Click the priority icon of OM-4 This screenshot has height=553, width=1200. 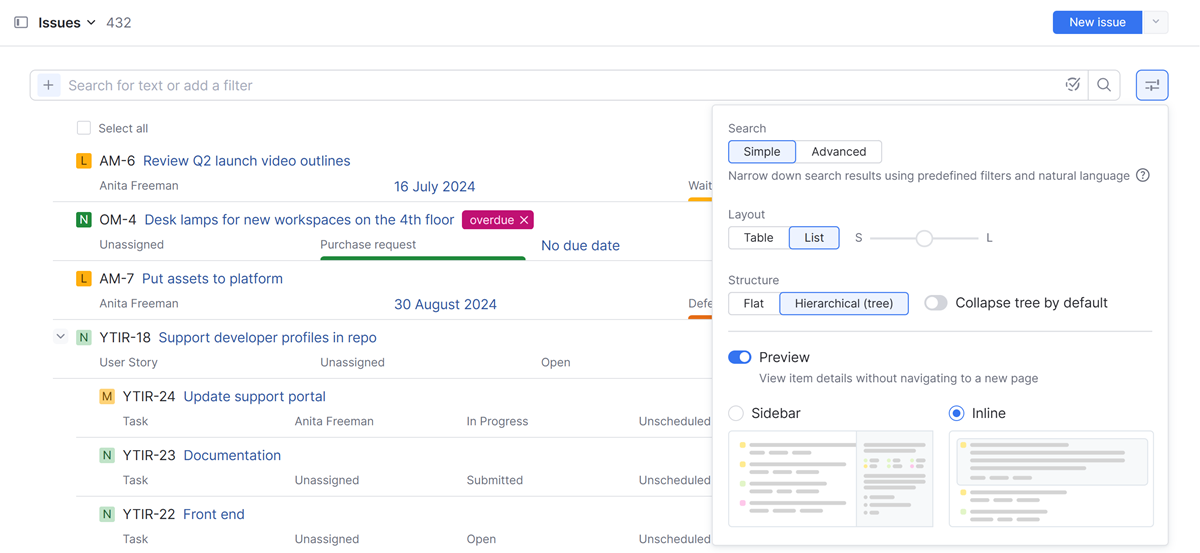84,220
